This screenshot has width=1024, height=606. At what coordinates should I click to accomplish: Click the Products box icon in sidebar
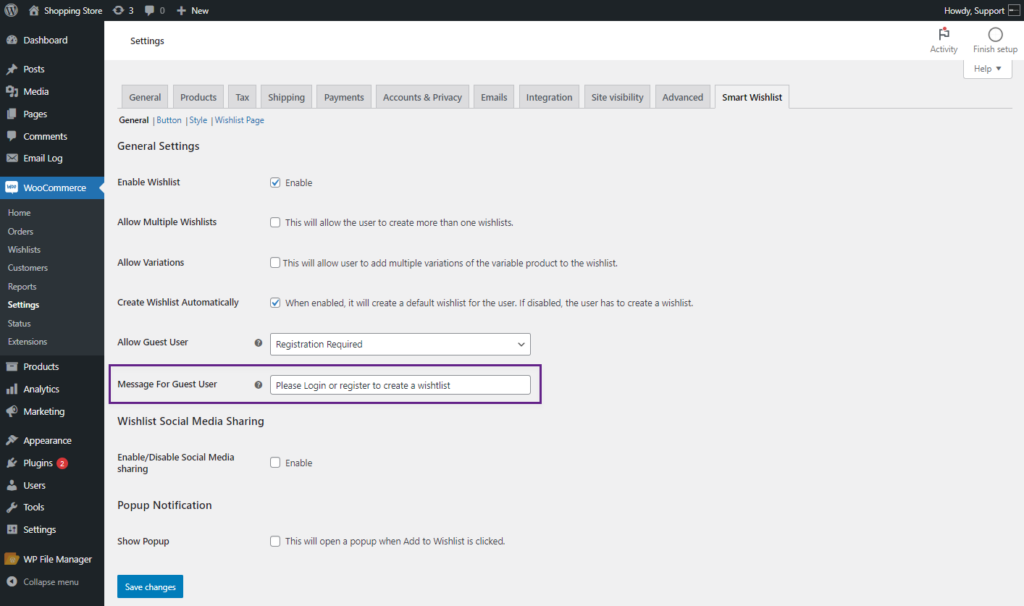coord(12,366)
